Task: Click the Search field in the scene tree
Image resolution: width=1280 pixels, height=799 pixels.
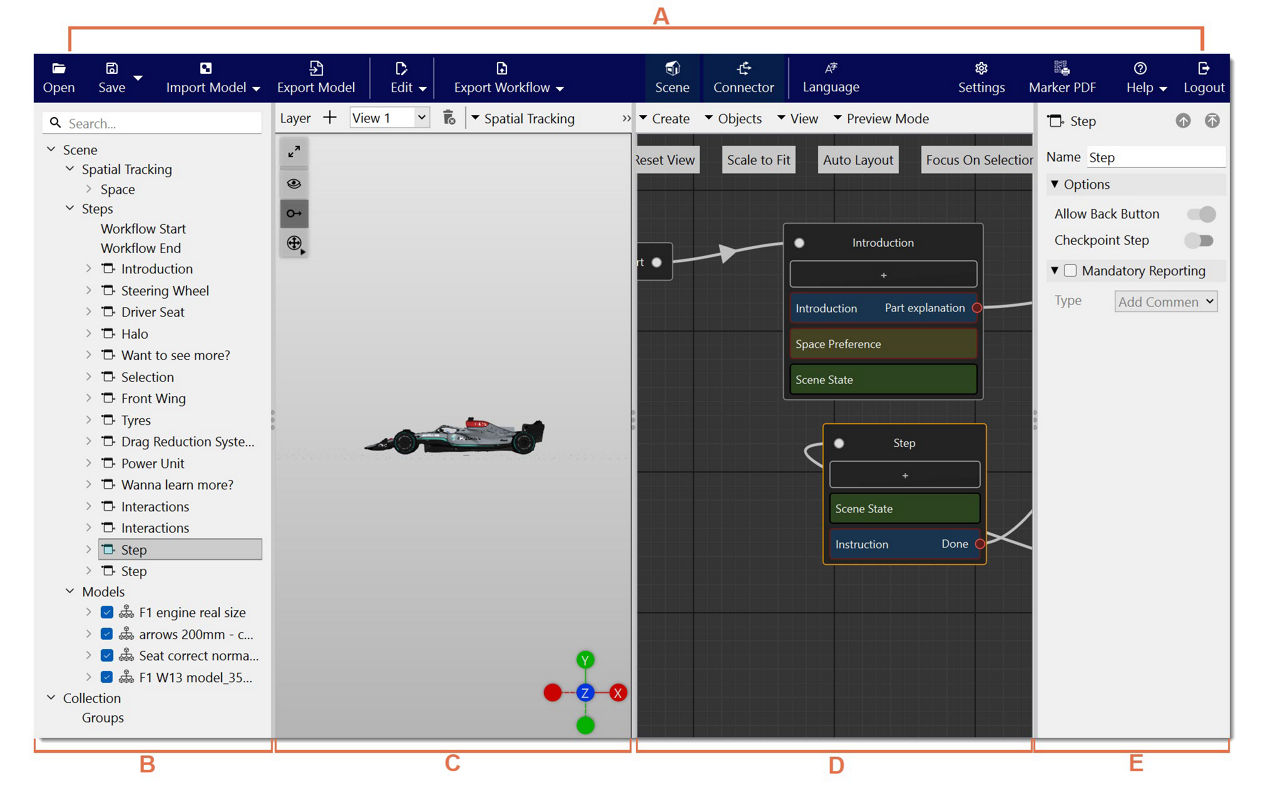Action: pos(153,123)
